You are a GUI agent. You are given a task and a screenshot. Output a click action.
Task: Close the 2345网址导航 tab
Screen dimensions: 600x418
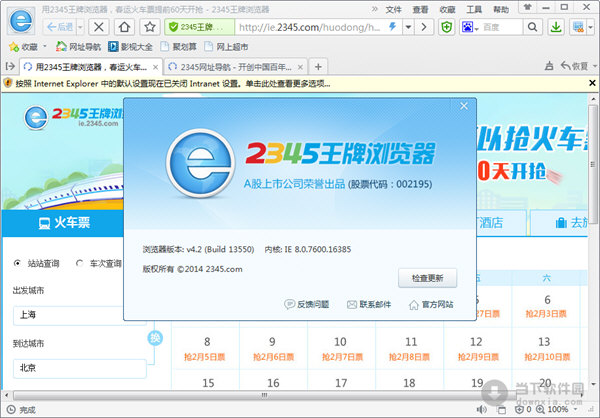tap(300, 67)
